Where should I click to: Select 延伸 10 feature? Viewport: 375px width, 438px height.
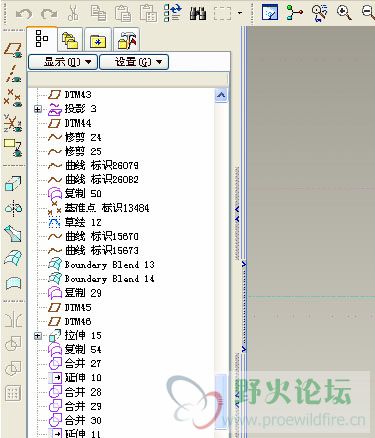pos(83,378)
